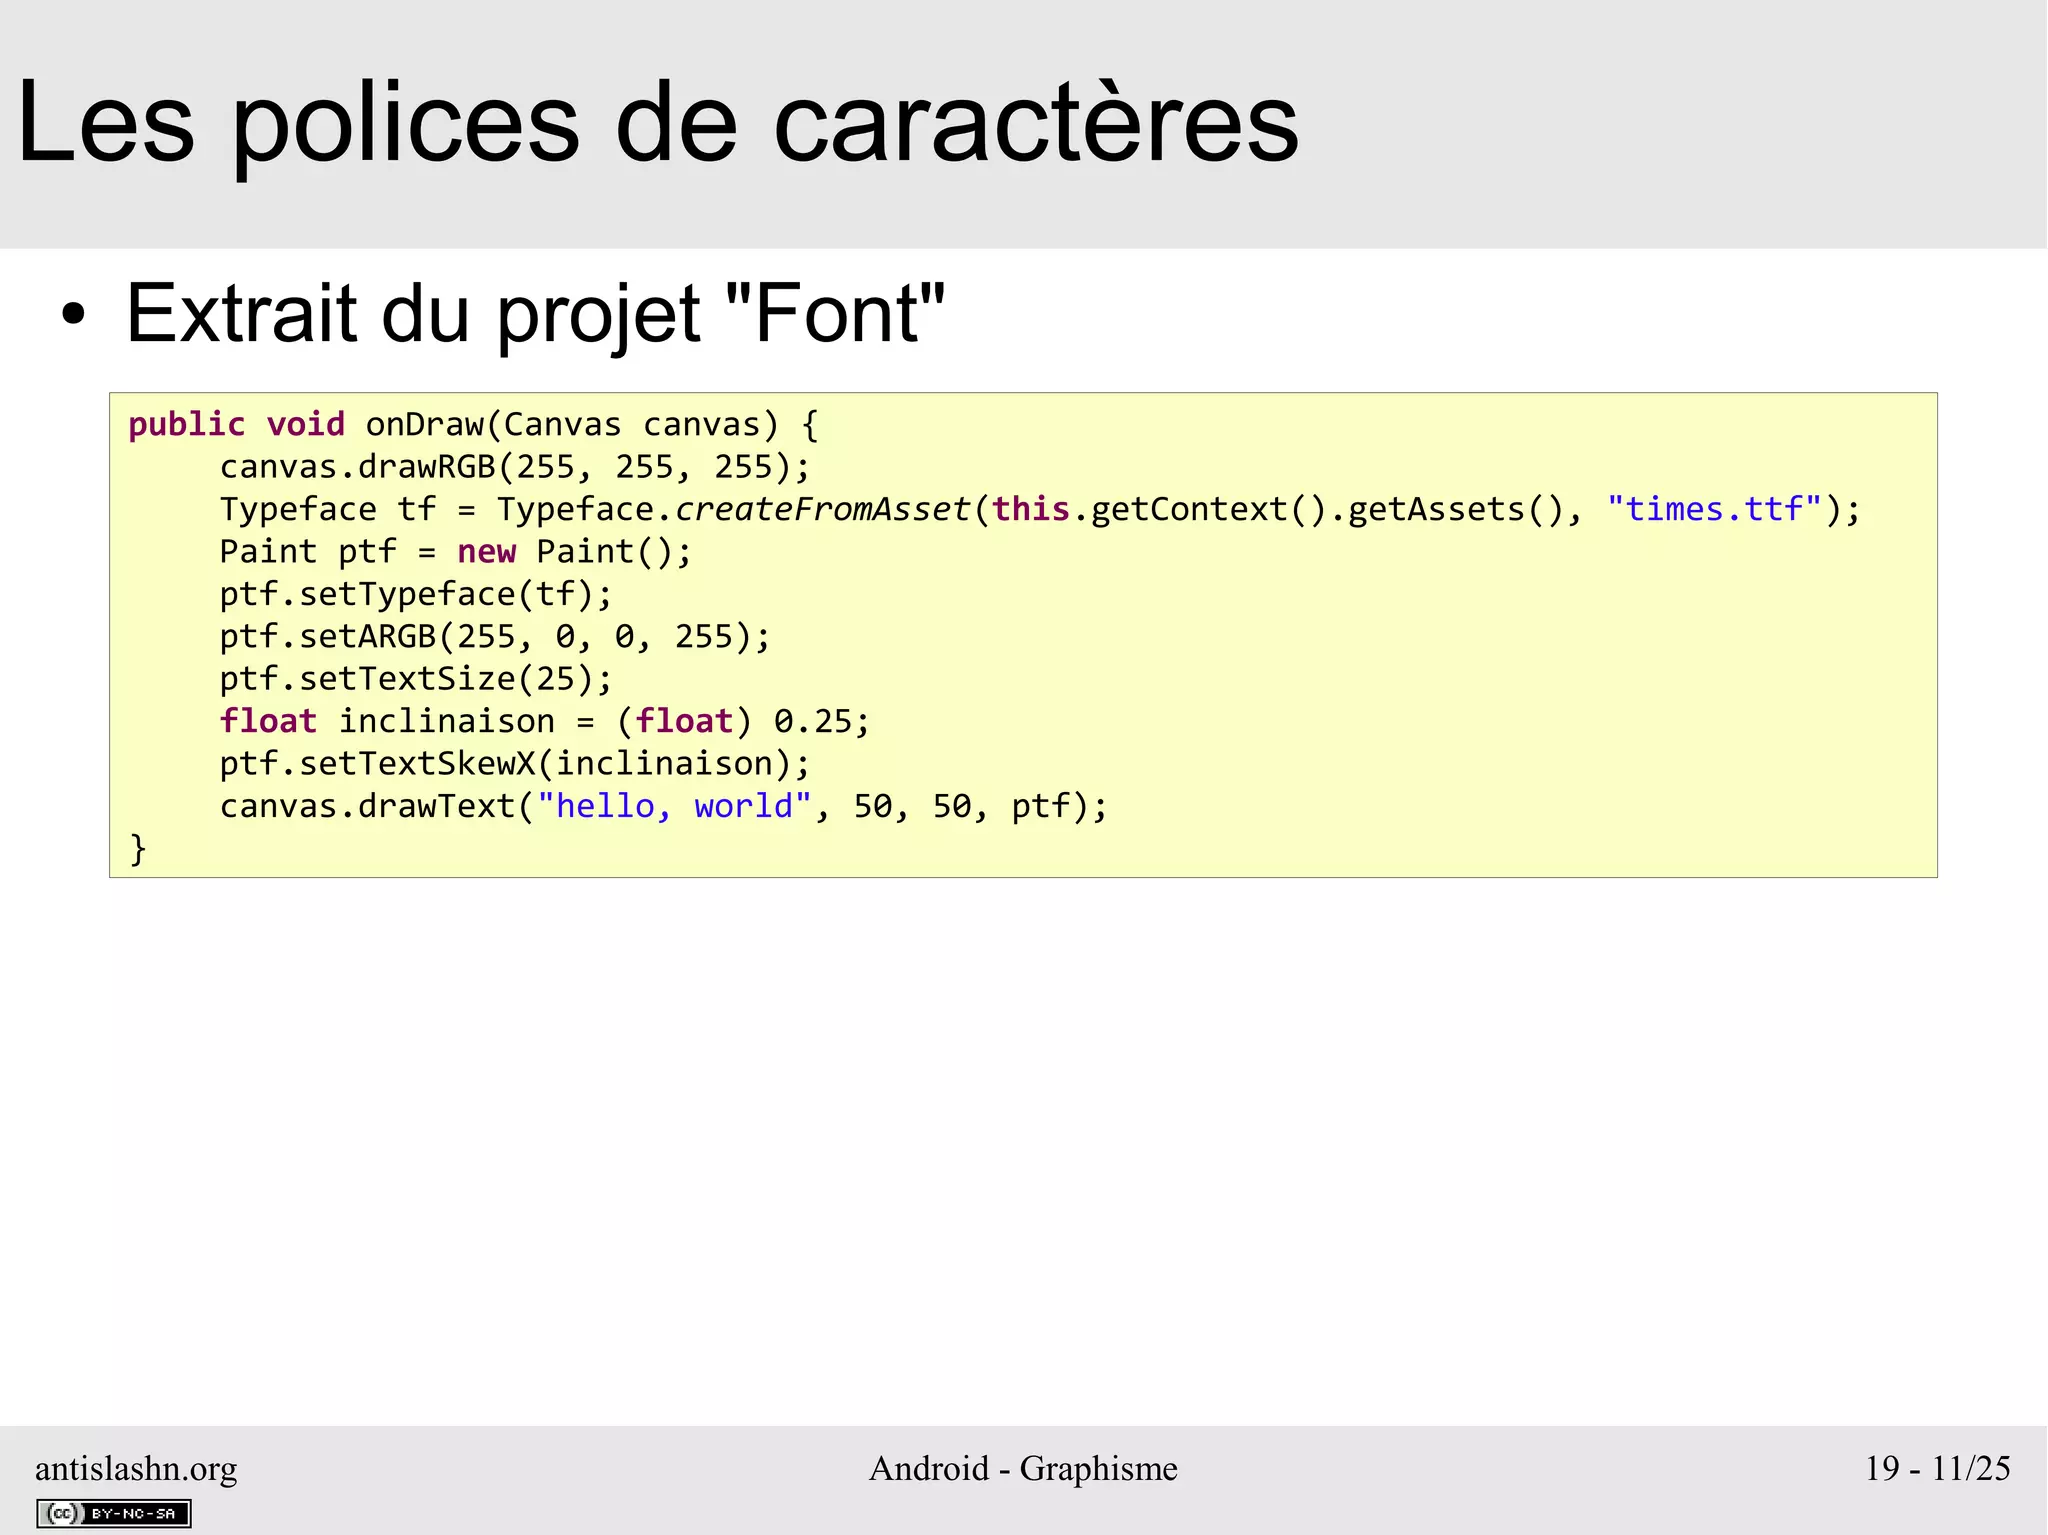Click the 'inclinaison' variable declaration
This screenshot has width=2048, height=1535.
tap(446, 721)
